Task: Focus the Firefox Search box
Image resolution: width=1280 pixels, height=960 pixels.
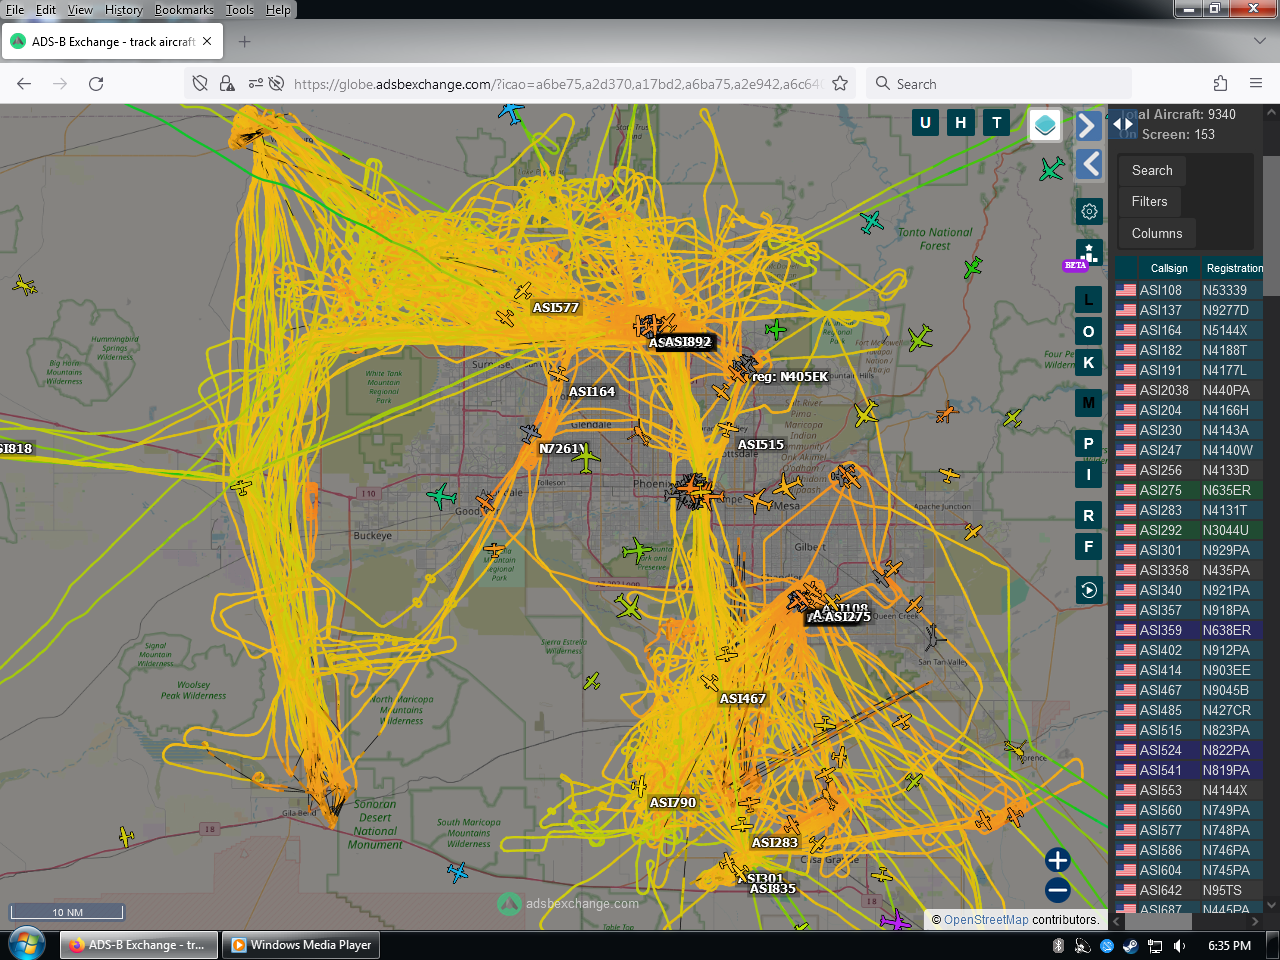Action: (998, 84)
